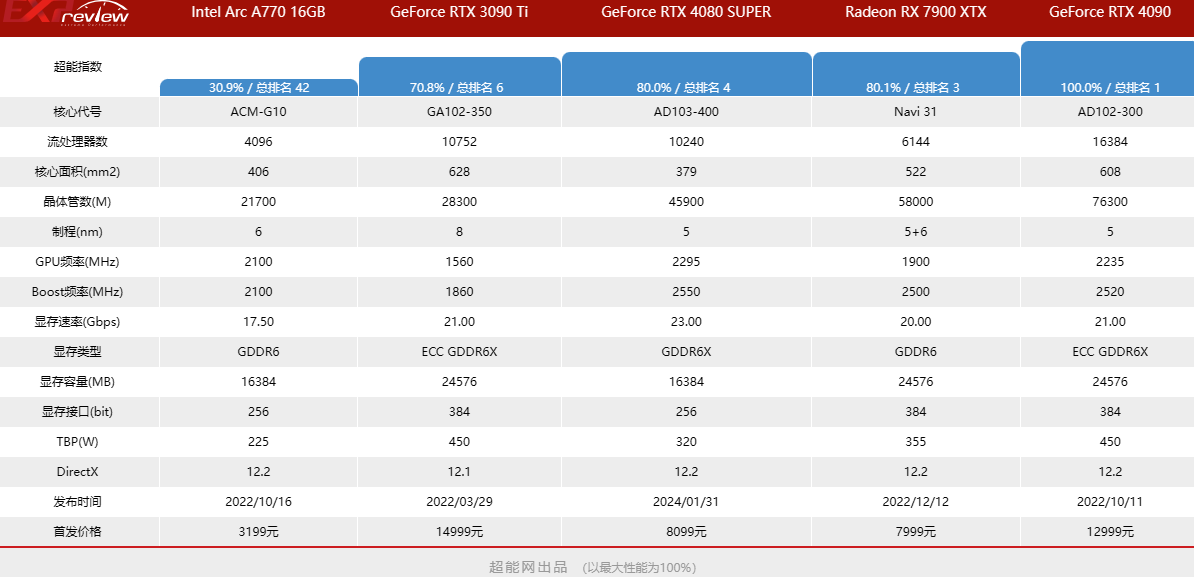Open the Intel Arc A770 16GB column header
Screen dimensions: 1194x577
[259, 13]
